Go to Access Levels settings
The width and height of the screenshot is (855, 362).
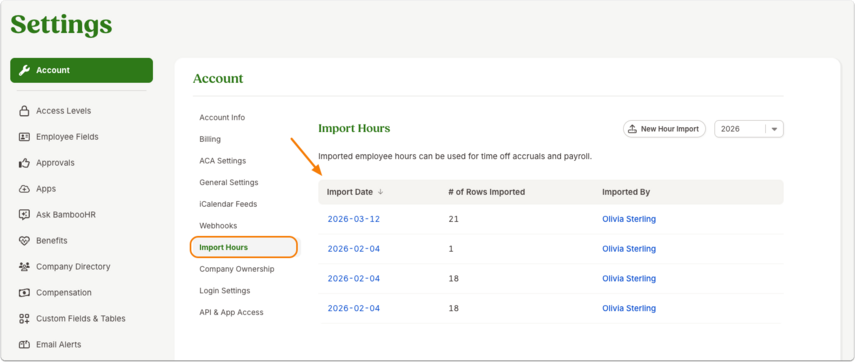[63, 111]
